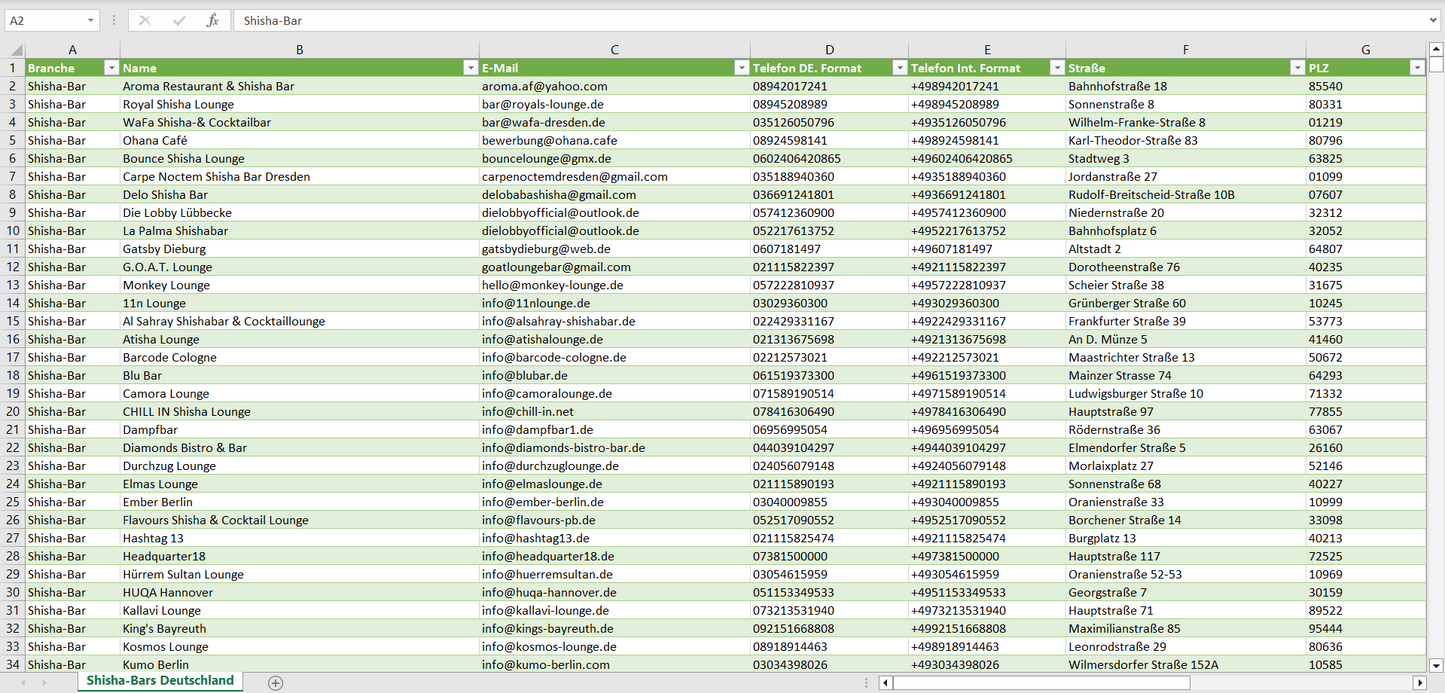Click the Select All corner triangle
Viewport: 1445px width, 693px height.
pyautogui.click(x=15, y=50)
